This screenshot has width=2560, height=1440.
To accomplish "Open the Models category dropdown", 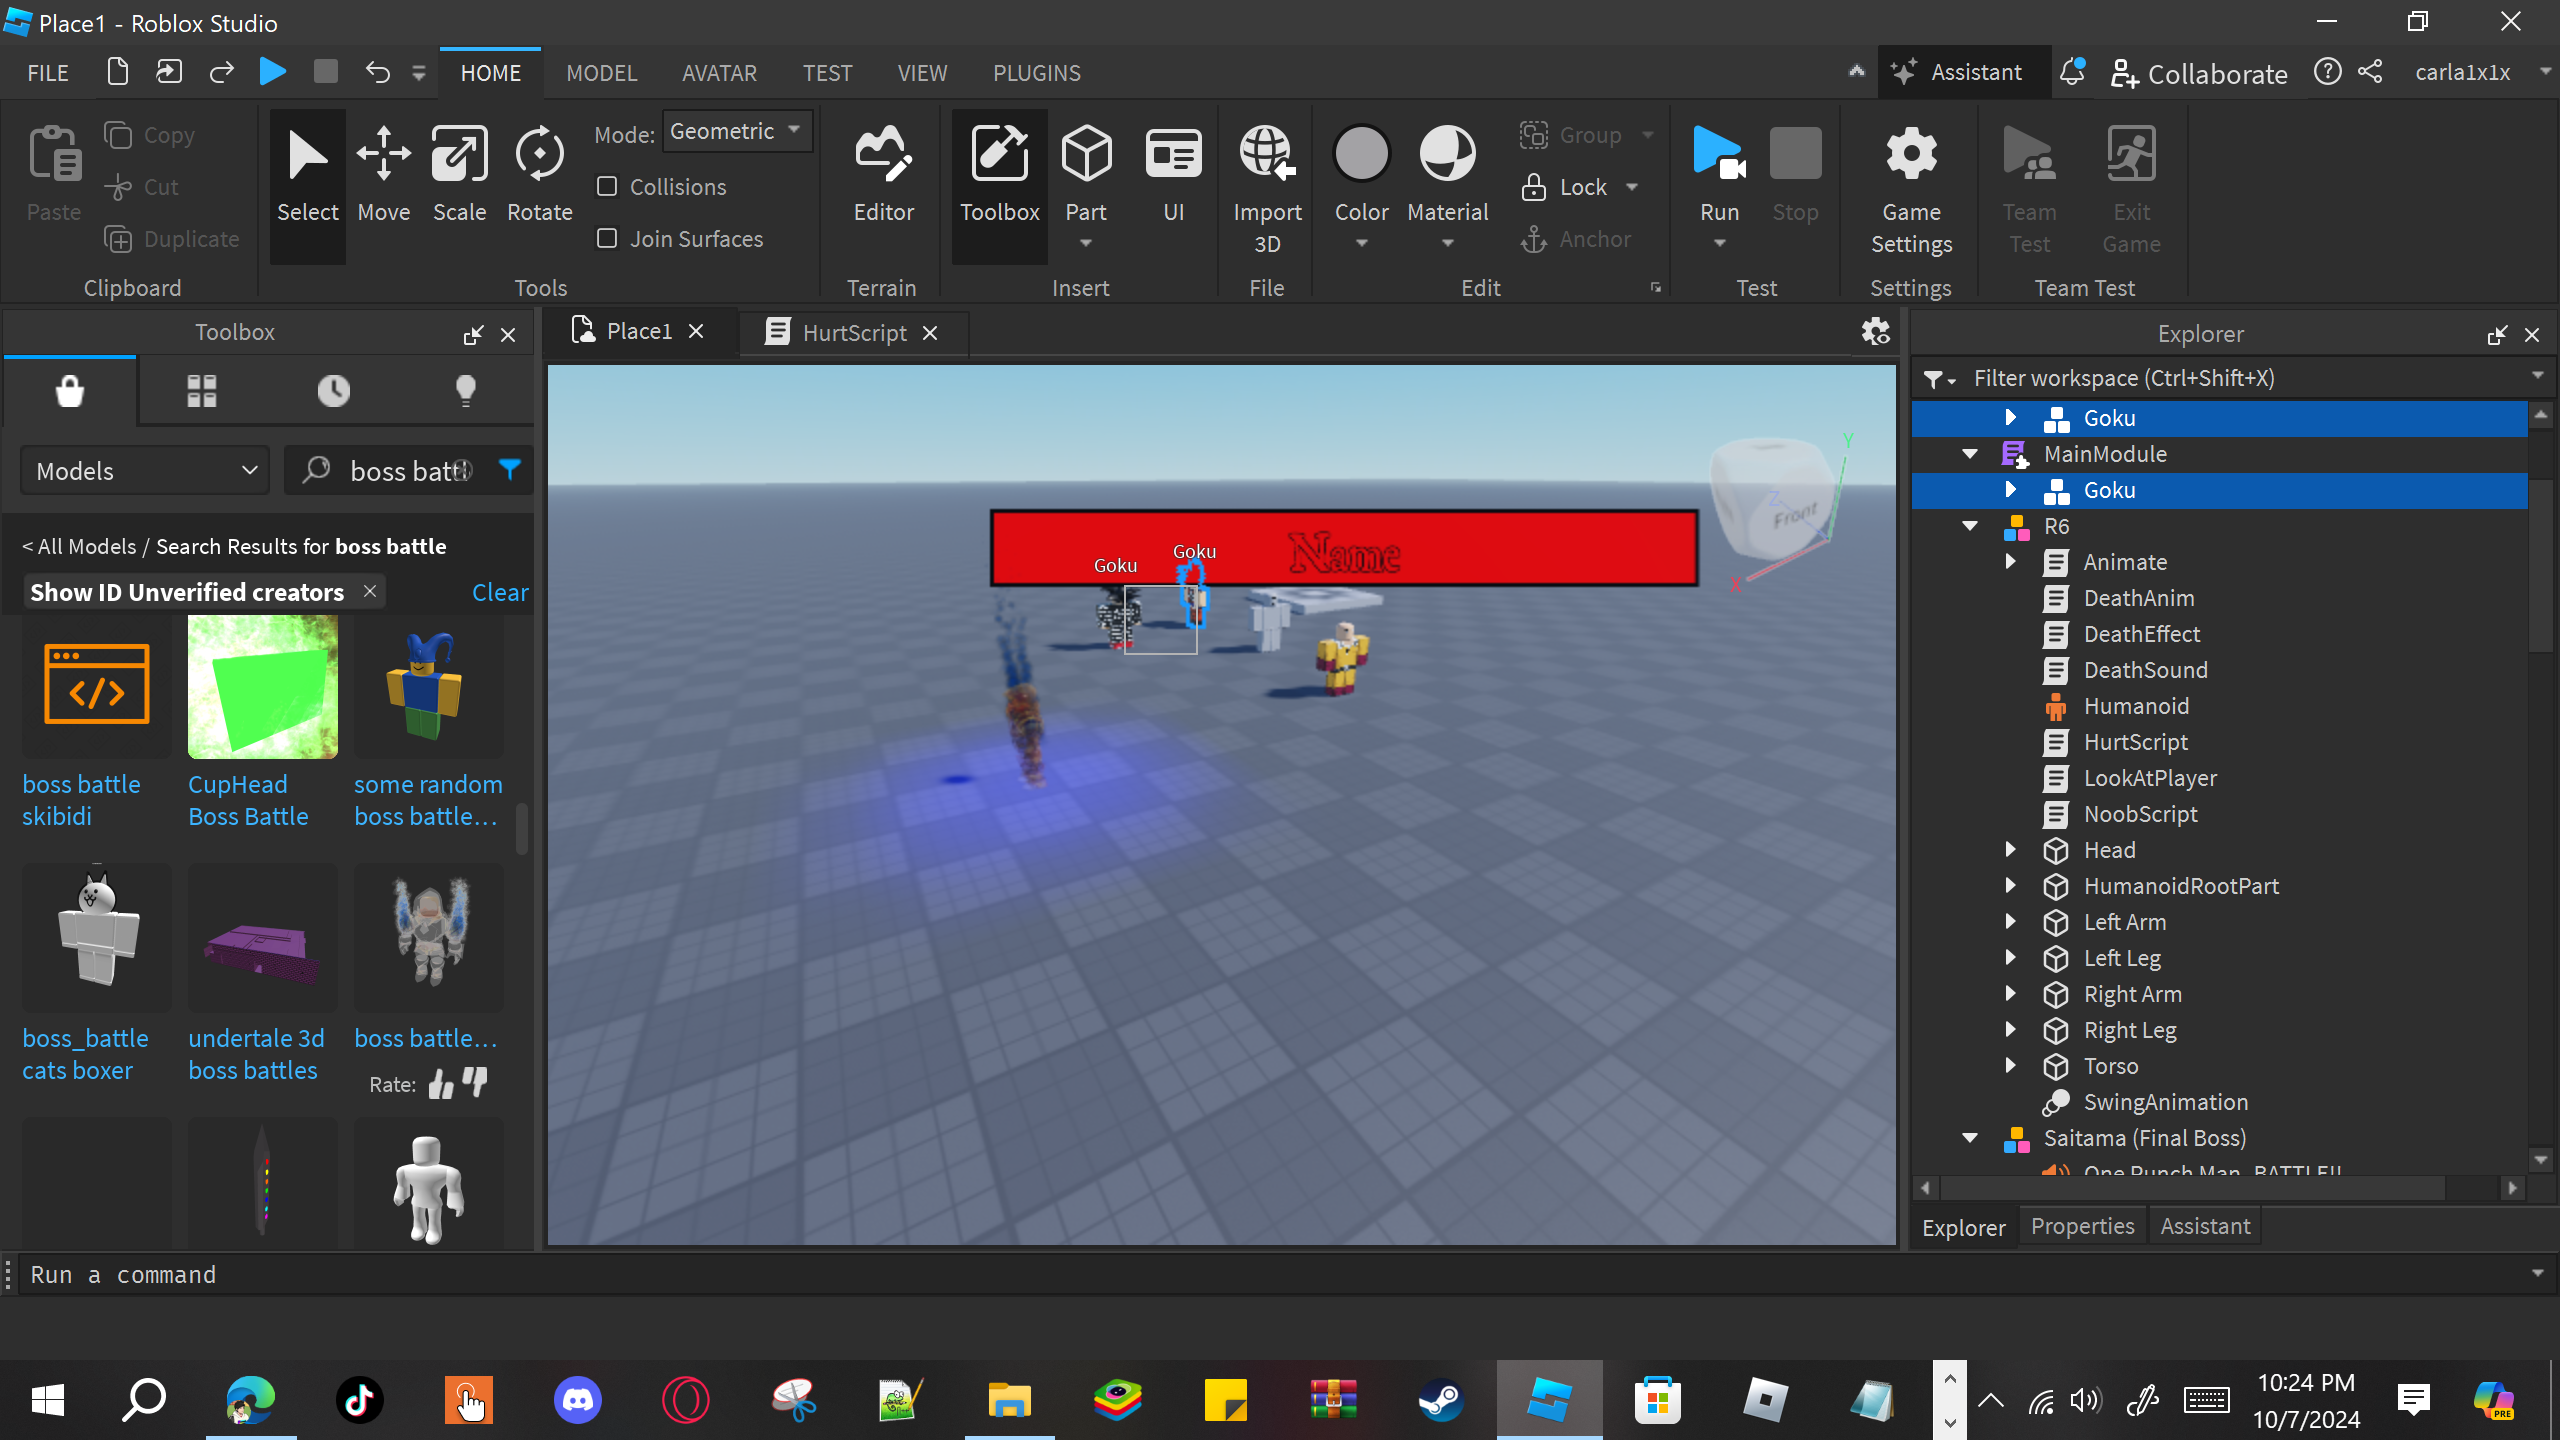I will click(146, 471).
